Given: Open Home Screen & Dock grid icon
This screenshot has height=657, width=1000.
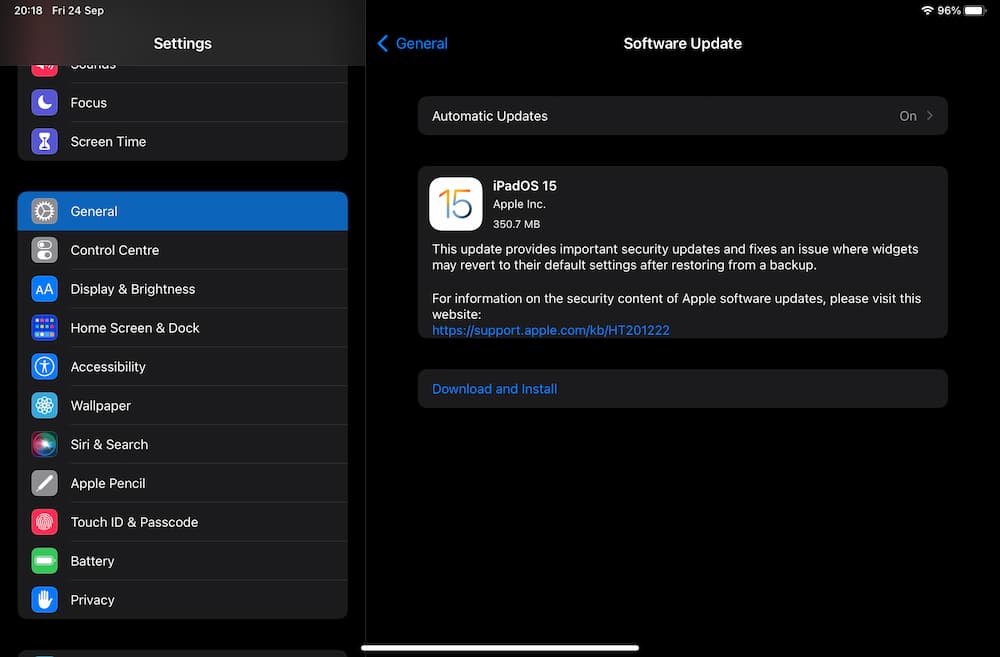Looking at the screenshot, I should 45,328.
